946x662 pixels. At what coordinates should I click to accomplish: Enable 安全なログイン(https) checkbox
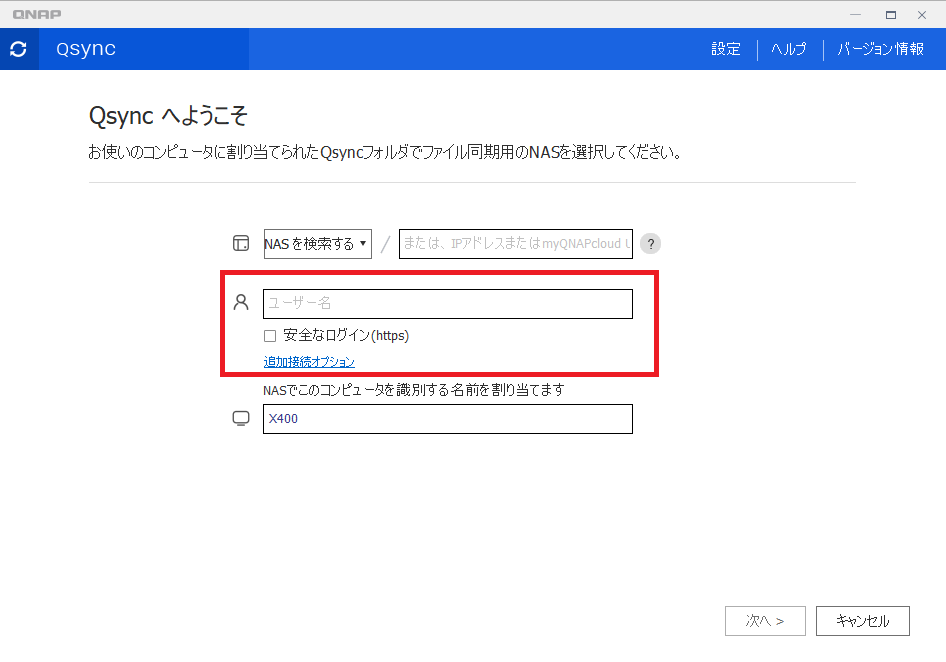[x=270, y=336]
